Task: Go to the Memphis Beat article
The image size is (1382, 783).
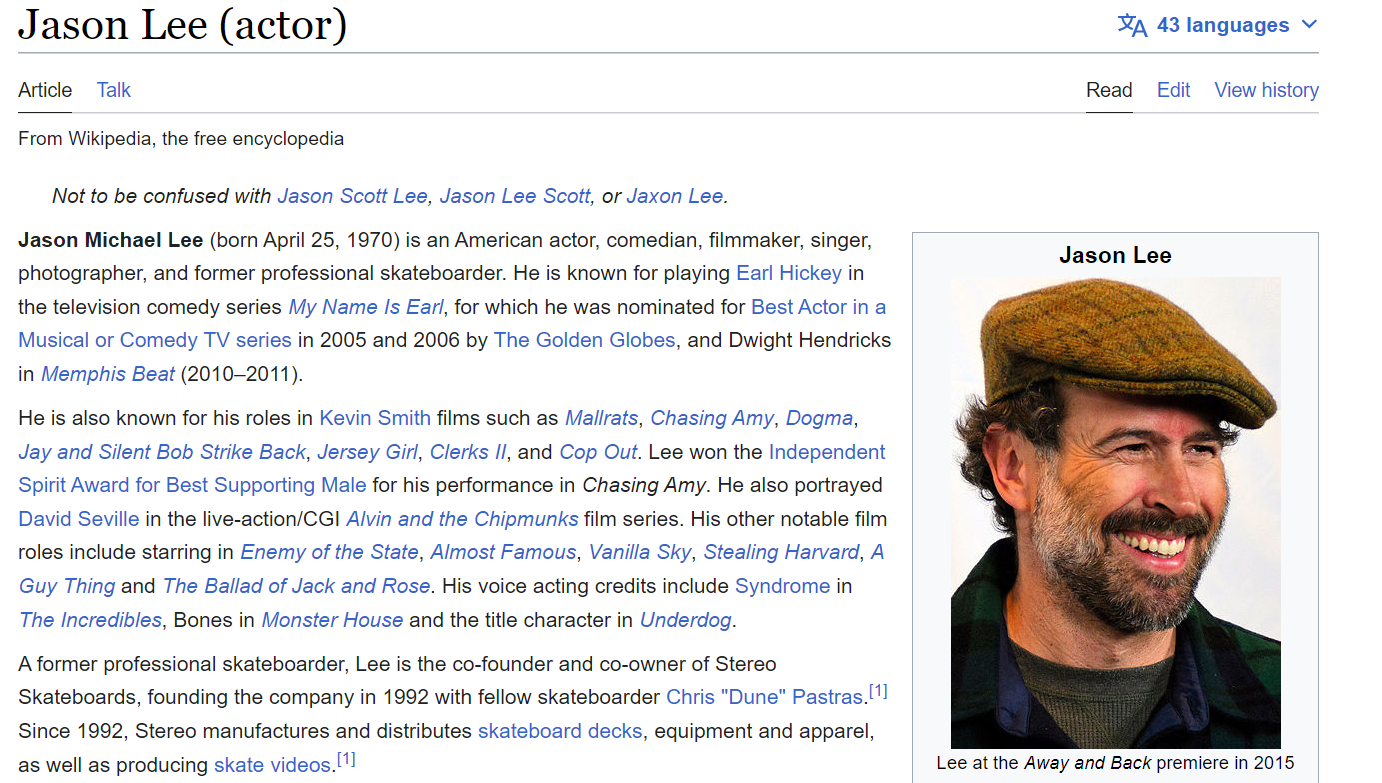Action: 107,374
